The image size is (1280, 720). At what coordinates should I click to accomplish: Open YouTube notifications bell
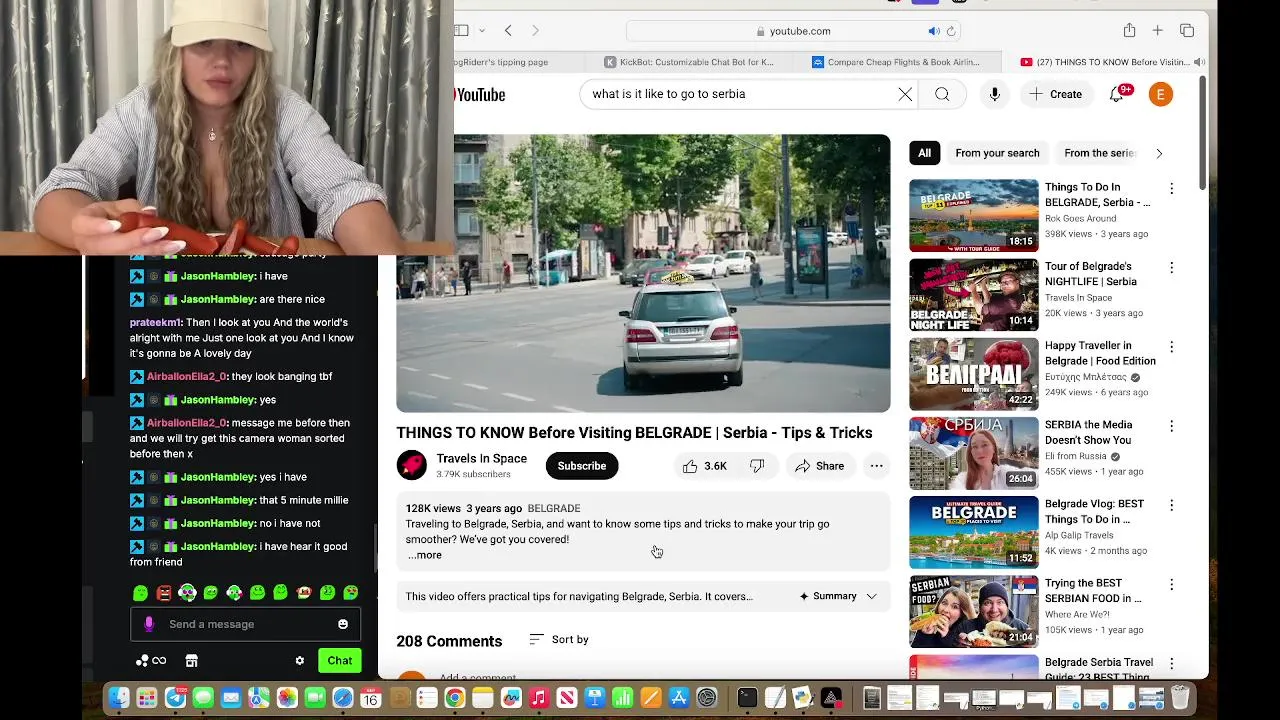1117,94
